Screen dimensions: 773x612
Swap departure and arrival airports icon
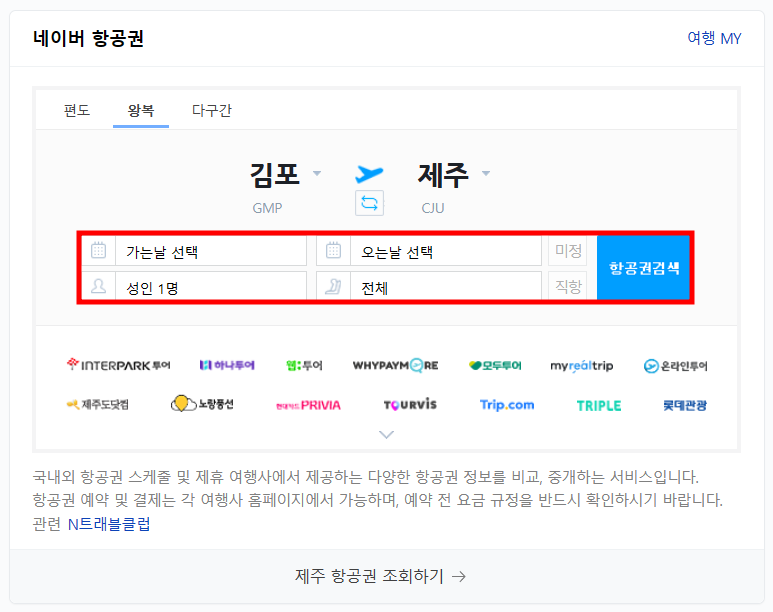[369, 203]
